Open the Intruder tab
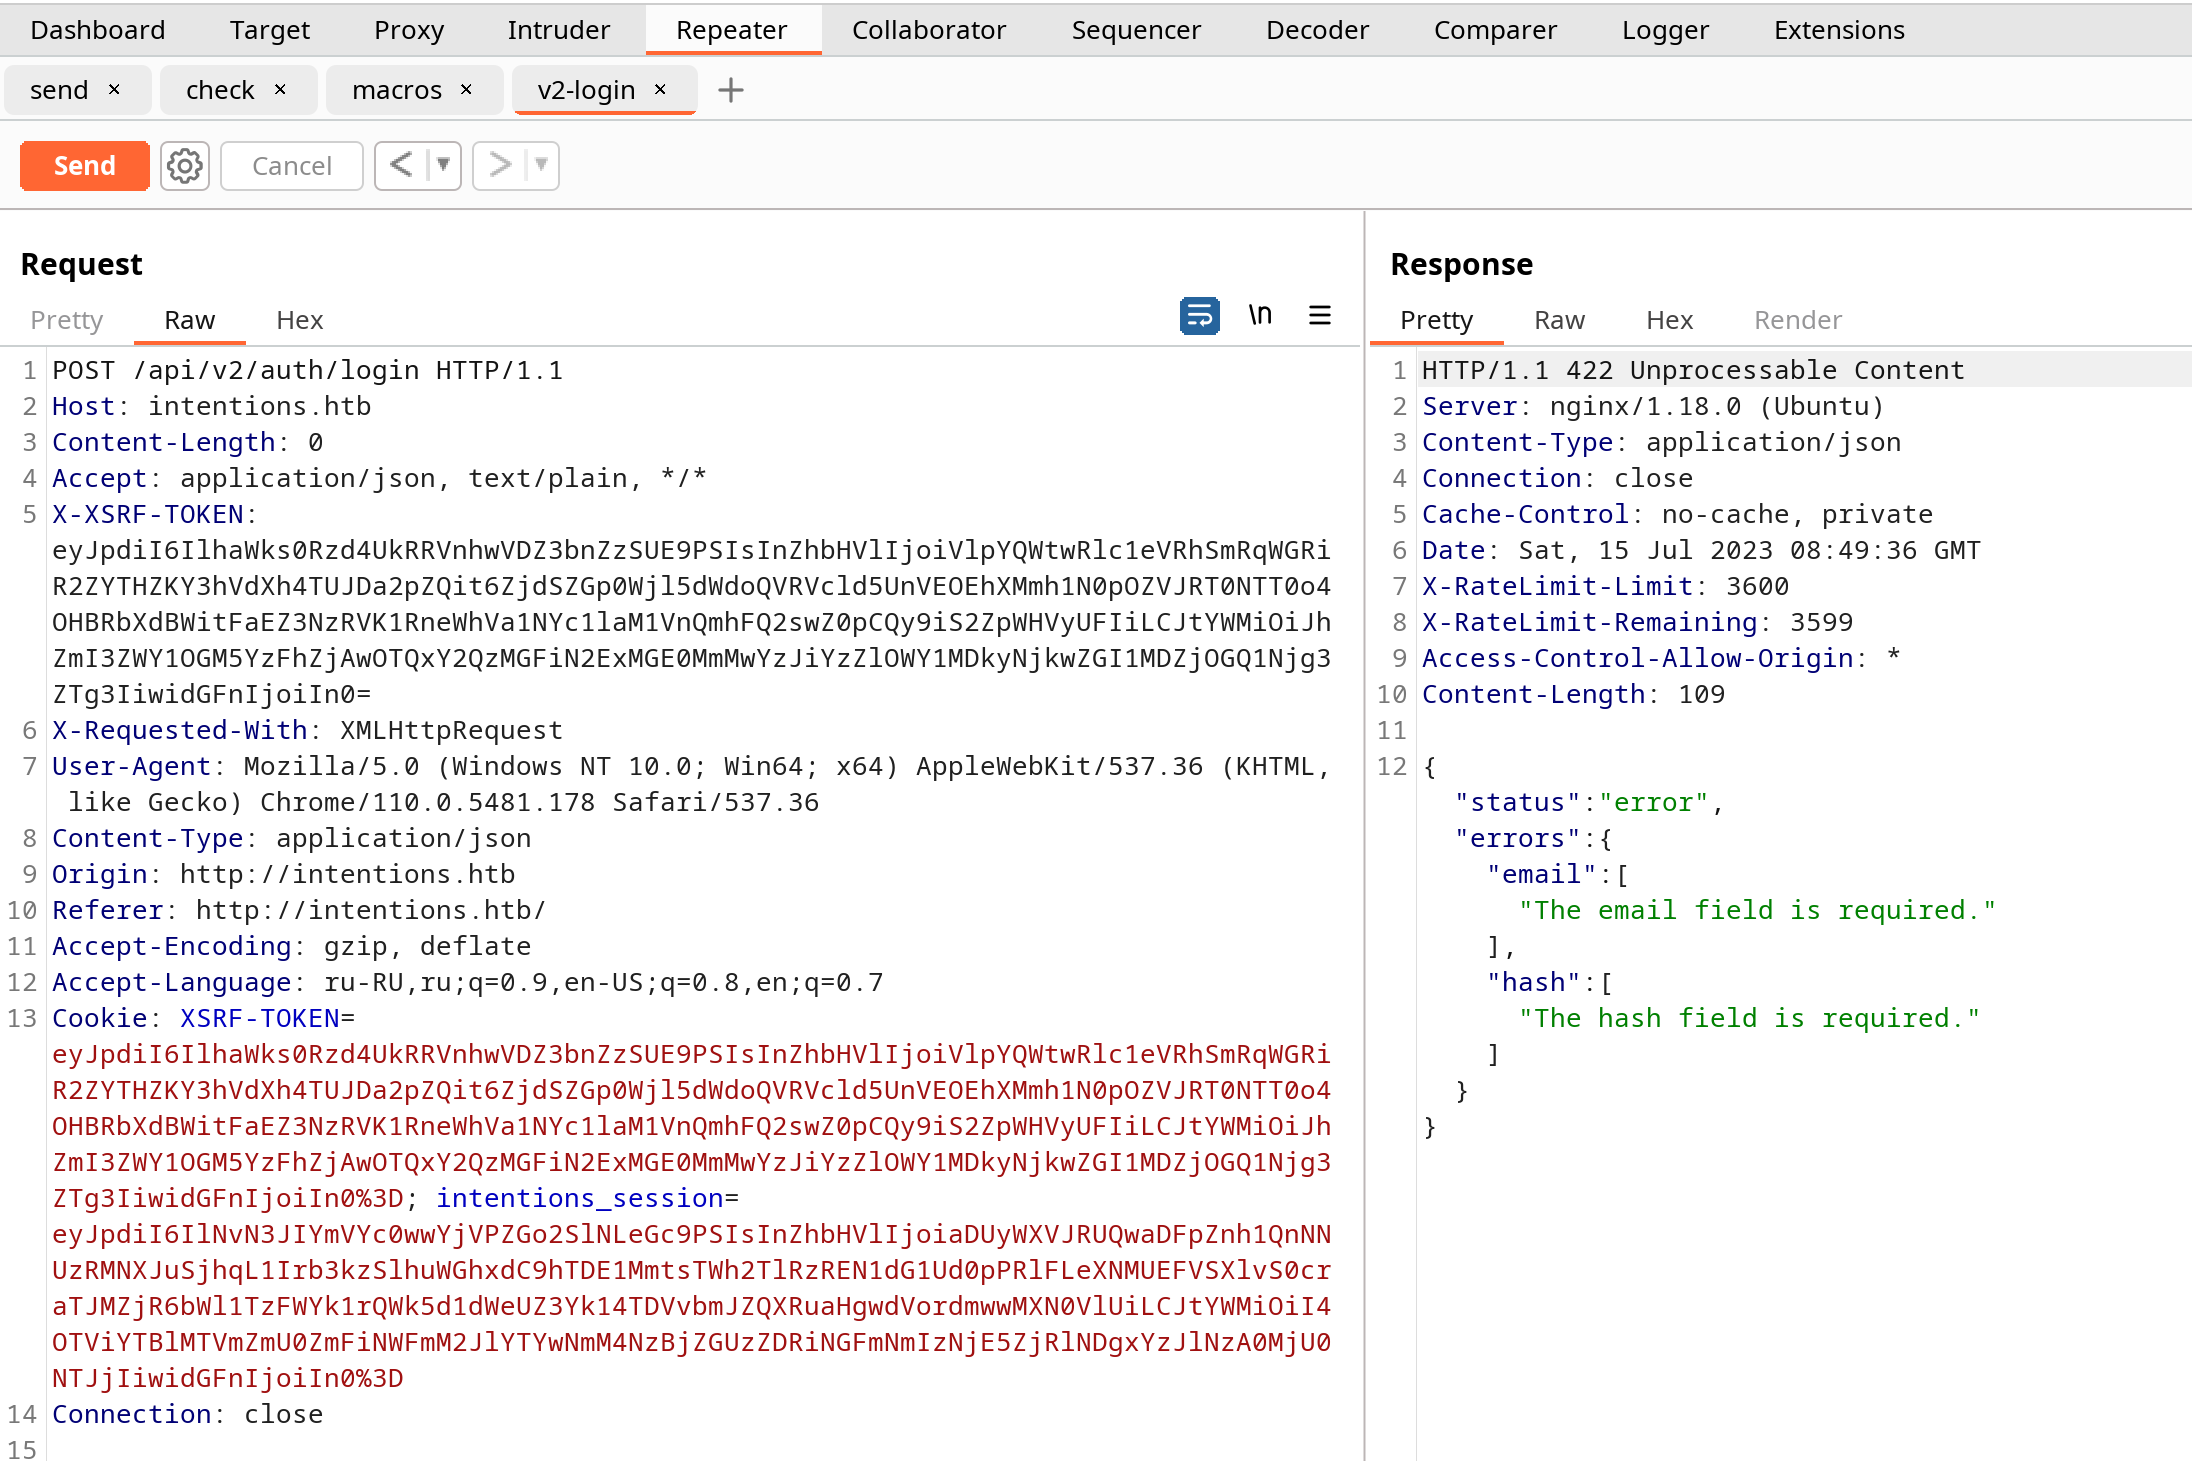2192x1461 pixels. click(x=559, y=30)
